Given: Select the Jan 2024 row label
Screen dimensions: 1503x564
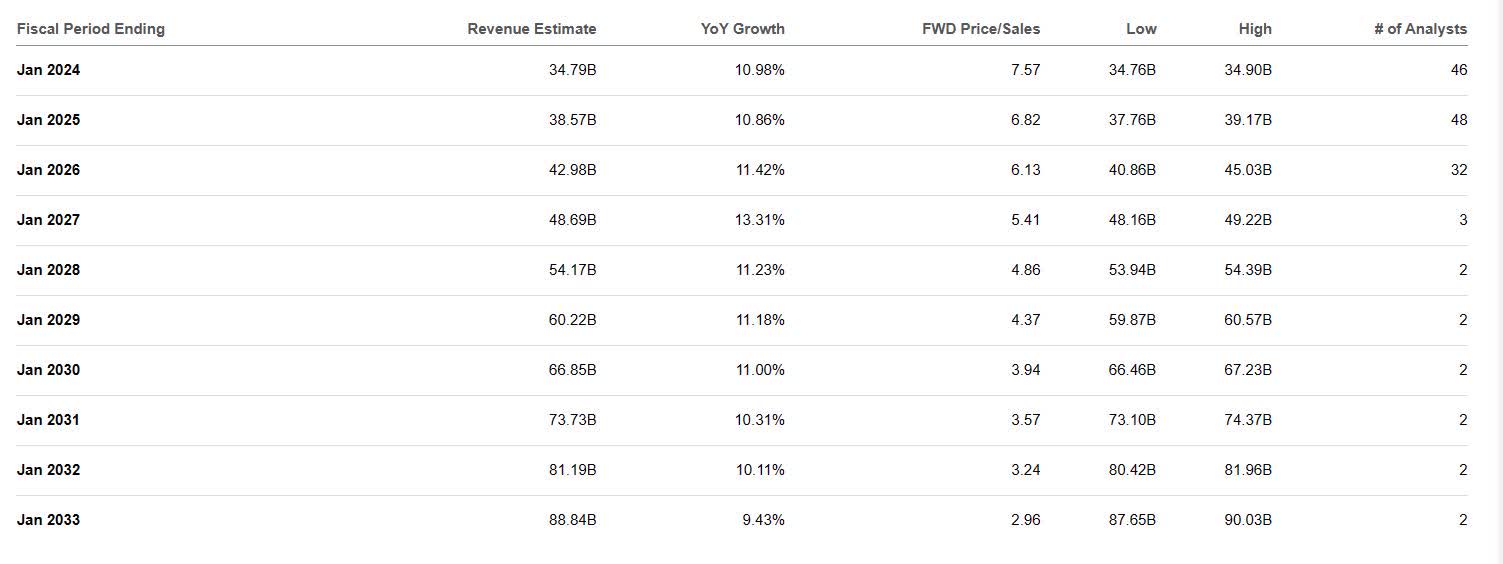Looking at the screenshot, I should 48,70.
